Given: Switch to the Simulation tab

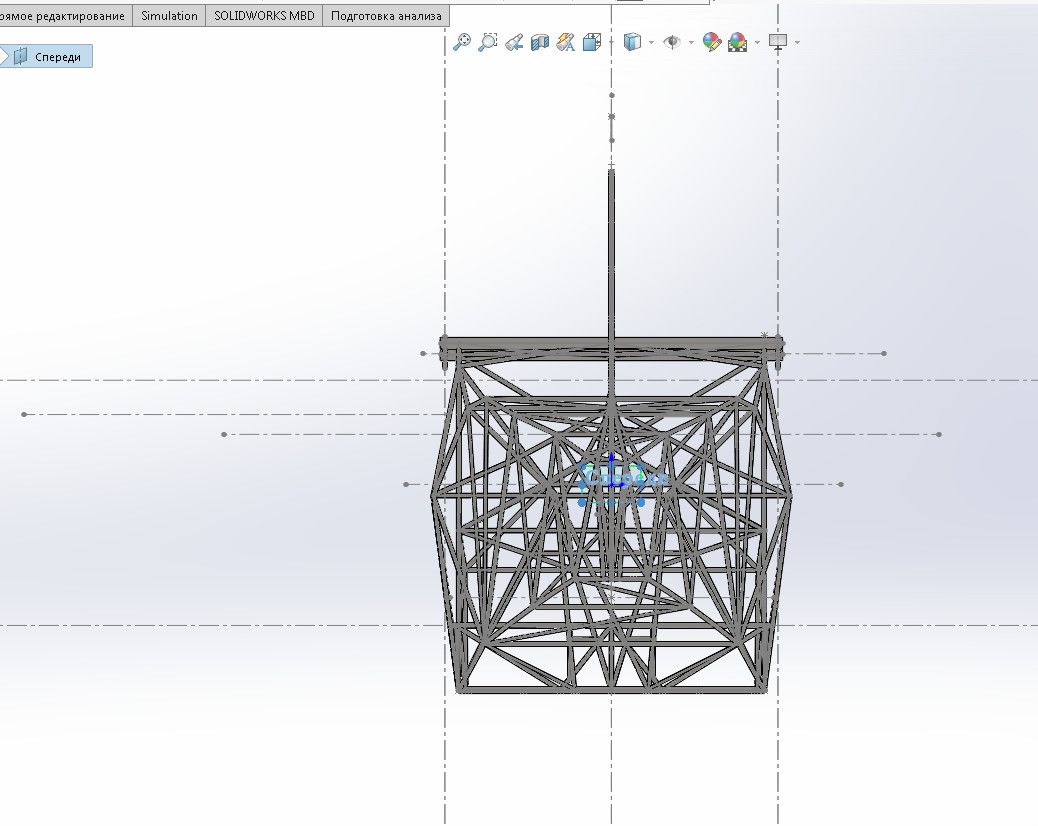Looking at the screenshot, I should tap(169, 16).
